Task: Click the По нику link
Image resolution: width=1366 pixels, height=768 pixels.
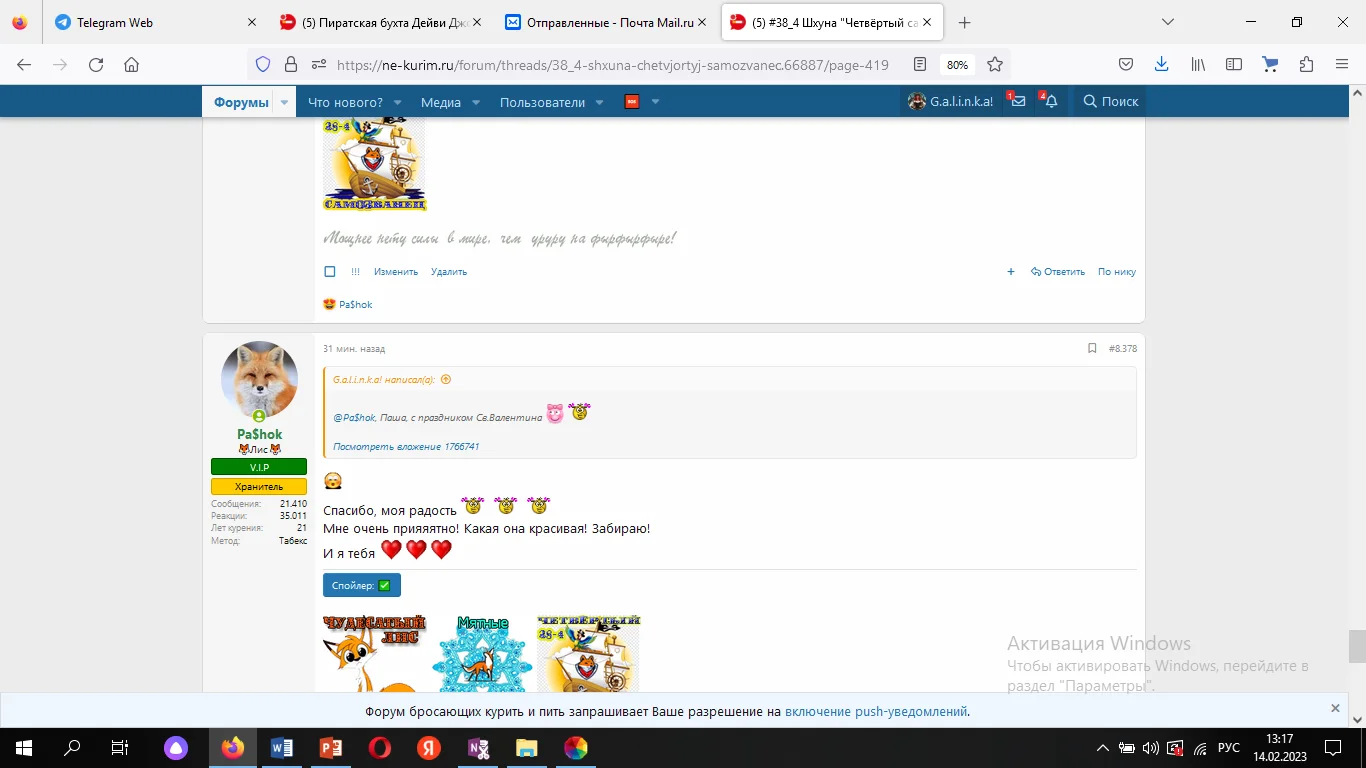Action: point(1117,272)
